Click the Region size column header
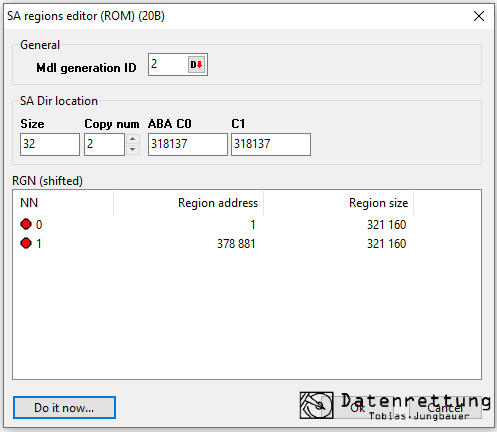 pos(339,203)
